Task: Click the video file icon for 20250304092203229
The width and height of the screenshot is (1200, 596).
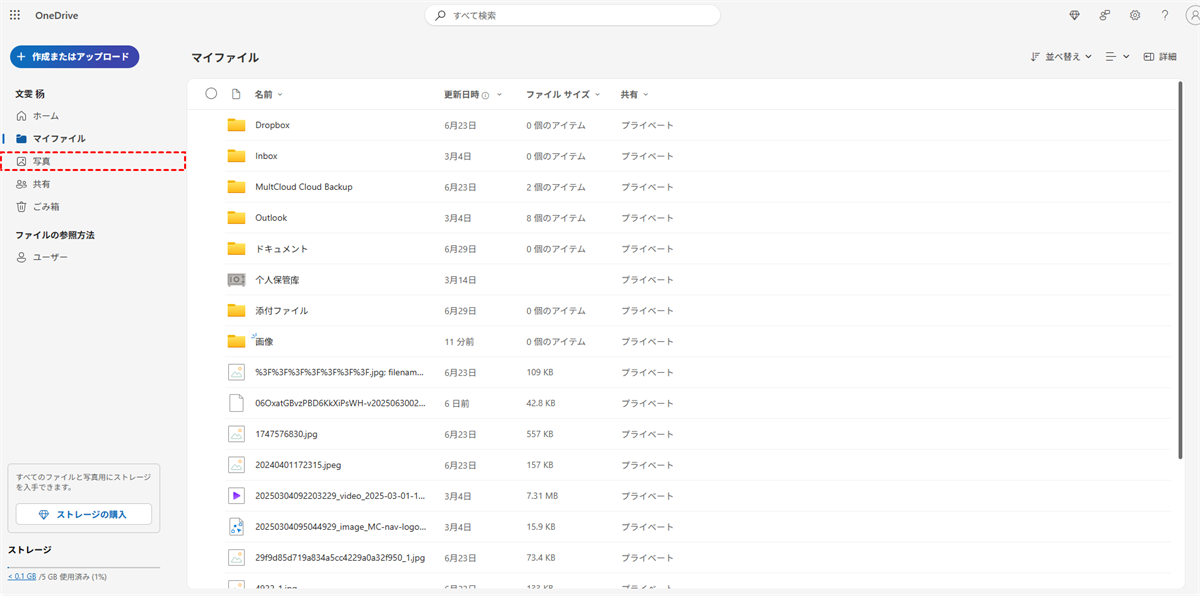Action: [x=236, y=496]
